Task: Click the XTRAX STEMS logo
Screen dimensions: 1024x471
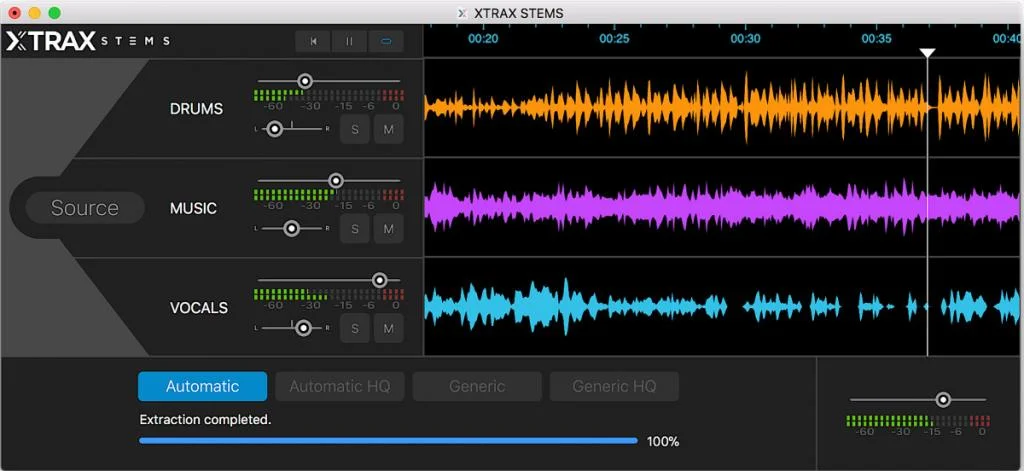Action: pos(88,41)
